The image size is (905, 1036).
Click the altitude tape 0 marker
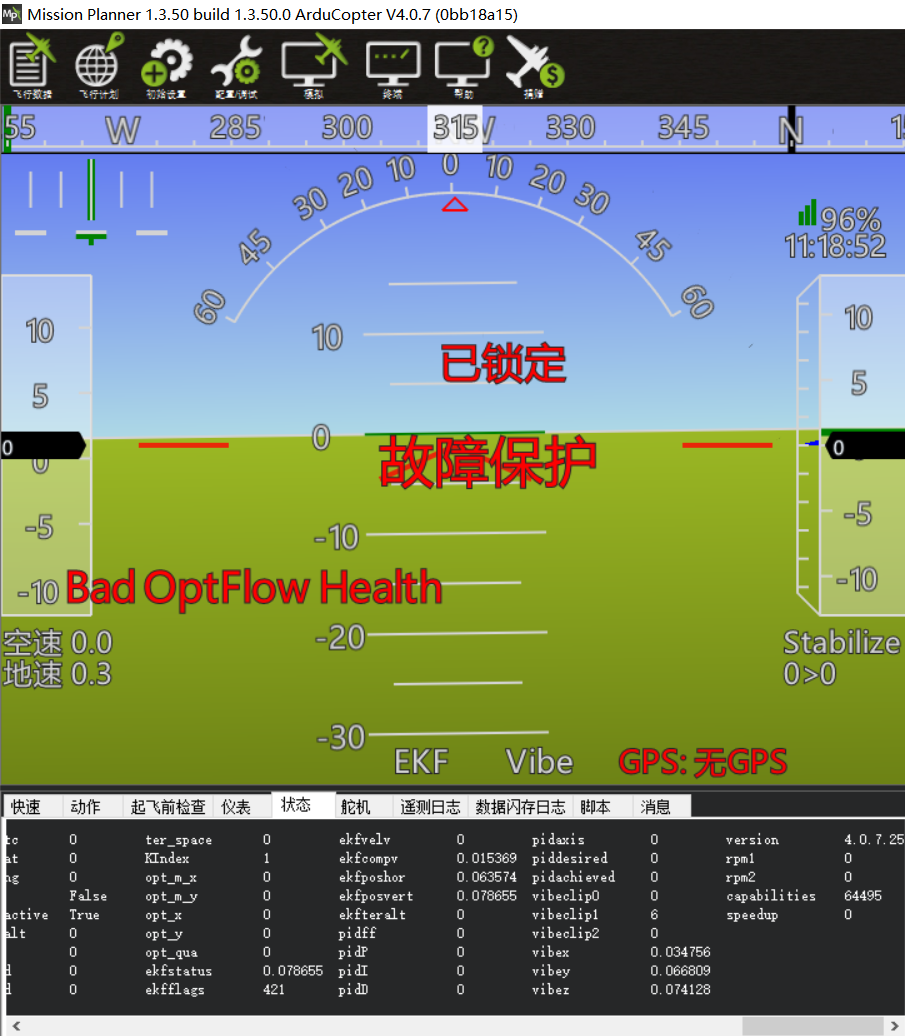[x=865, y=447]
